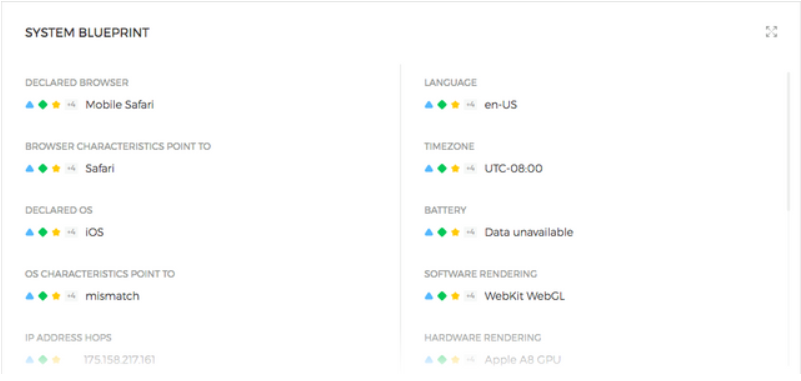
Task: Expand +4 badge next to Mobile Safari
Action: click(71, 105)
